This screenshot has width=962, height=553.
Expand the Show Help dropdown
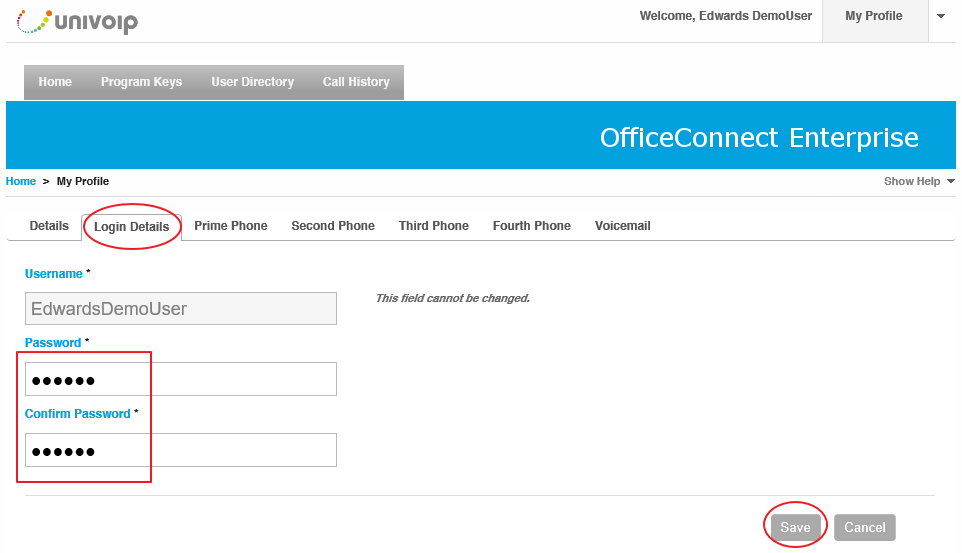click(x=919, y=181)
